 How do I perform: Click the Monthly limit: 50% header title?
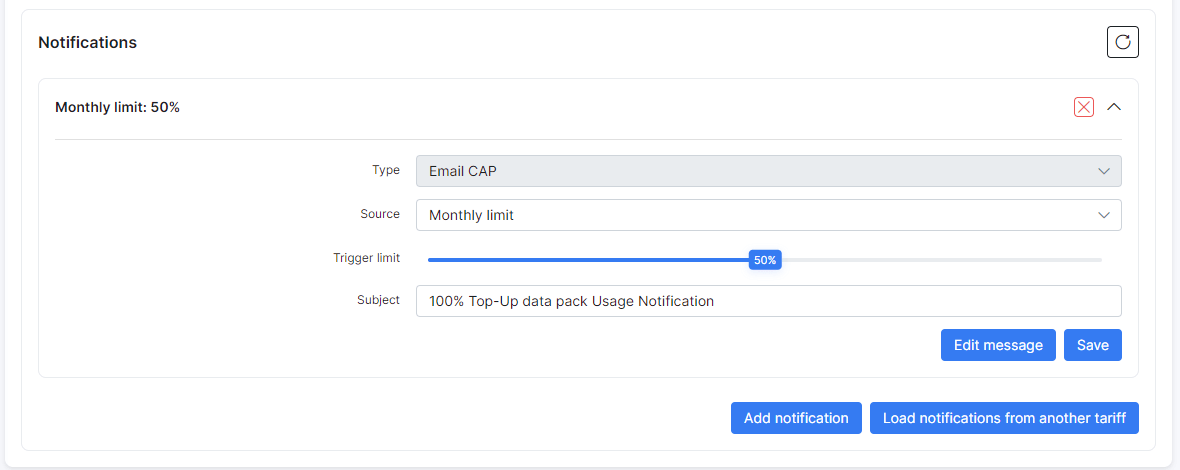coord(117,107)
